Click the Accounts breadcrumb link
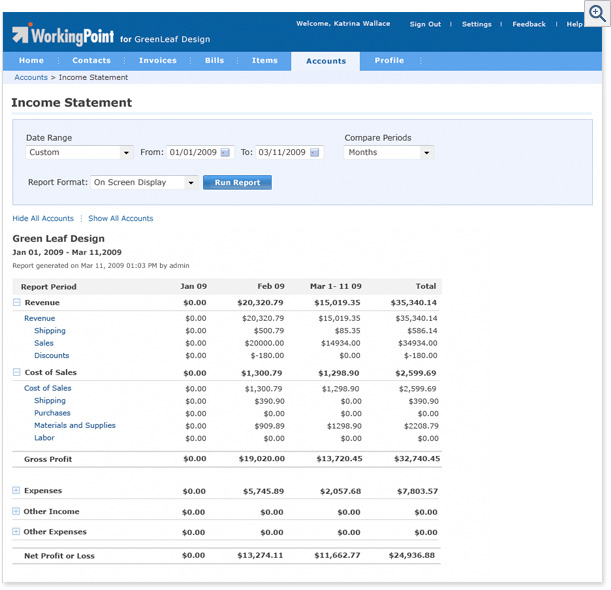The width and height of the screenshot is (611, 590). tap(31, 77)
